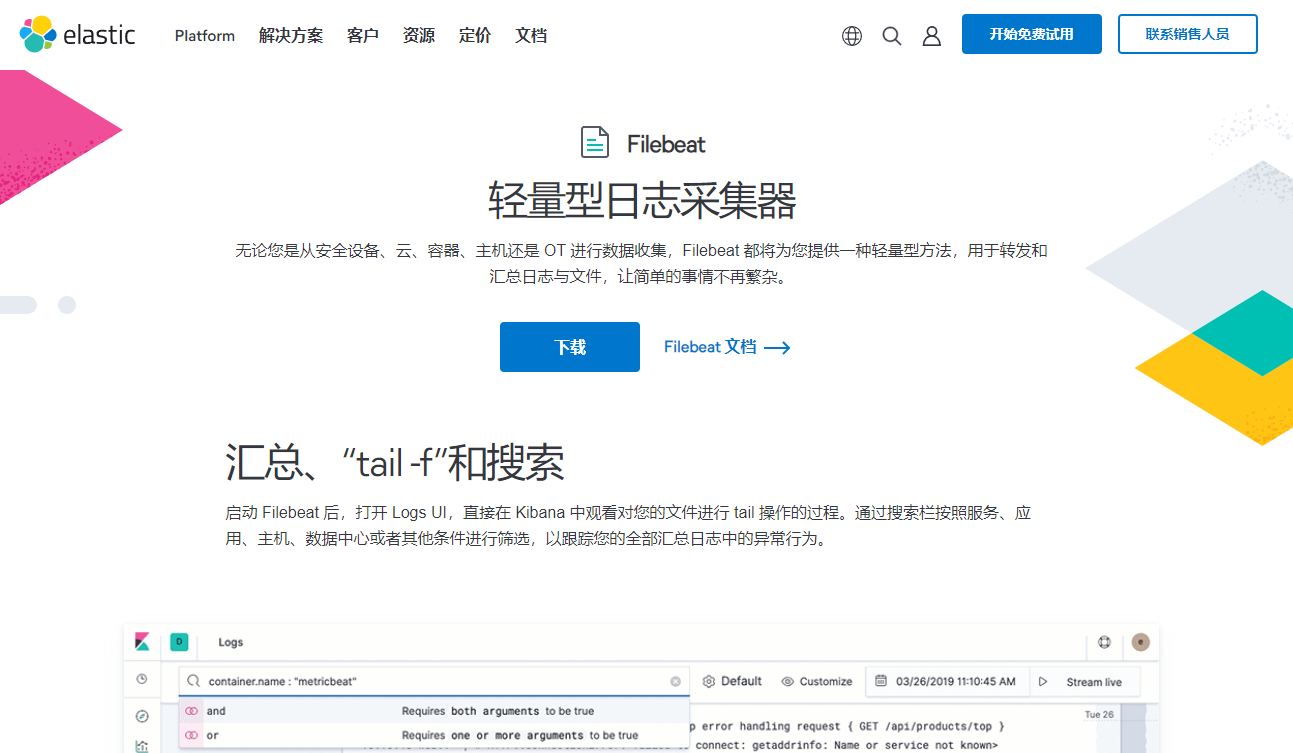Image resolution: width=1293 pixels, height=753 pixels.
Task: Select the 'or' query suggestion
Action: 433,735
